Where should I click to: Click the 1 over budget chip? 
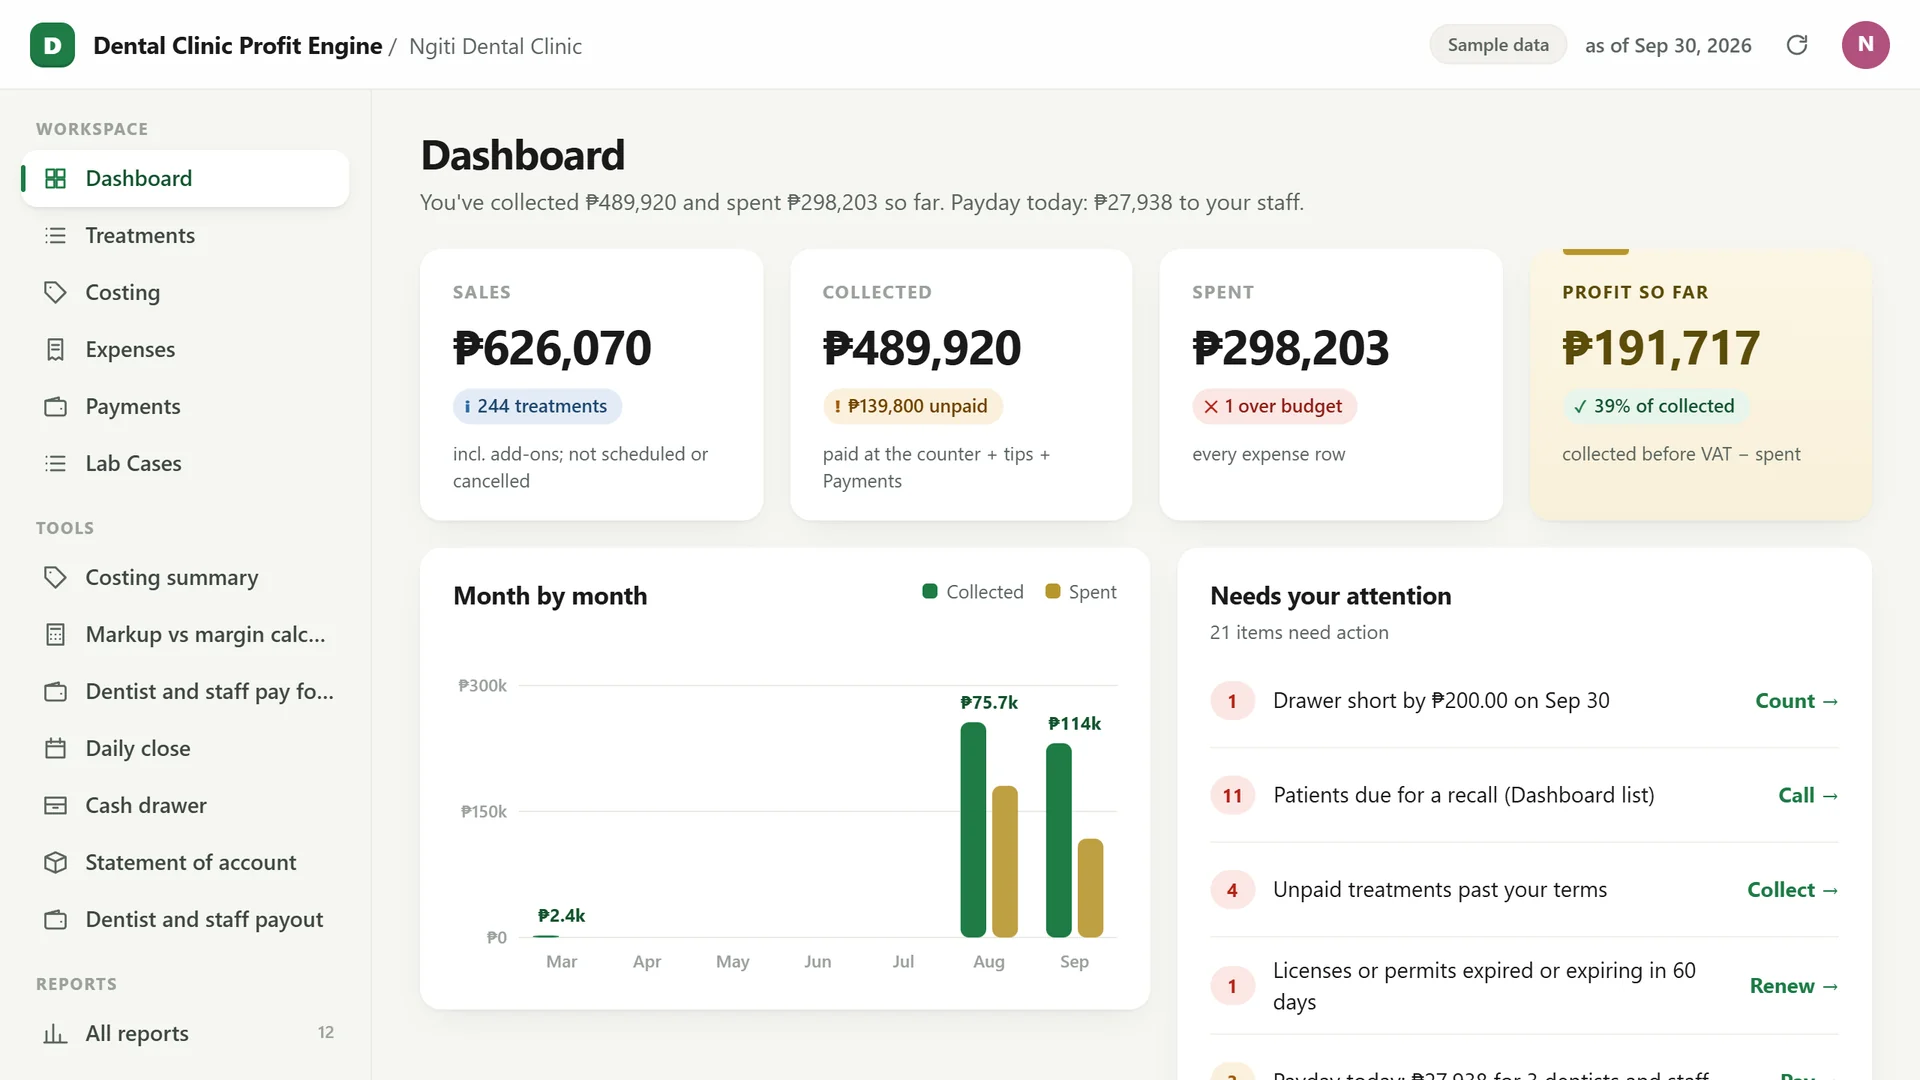[x=1274, y=406]
